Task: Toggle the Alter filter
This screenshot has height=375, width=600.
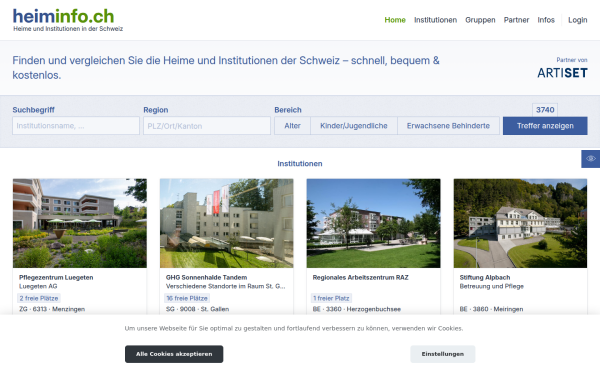Action: point(292,126)
